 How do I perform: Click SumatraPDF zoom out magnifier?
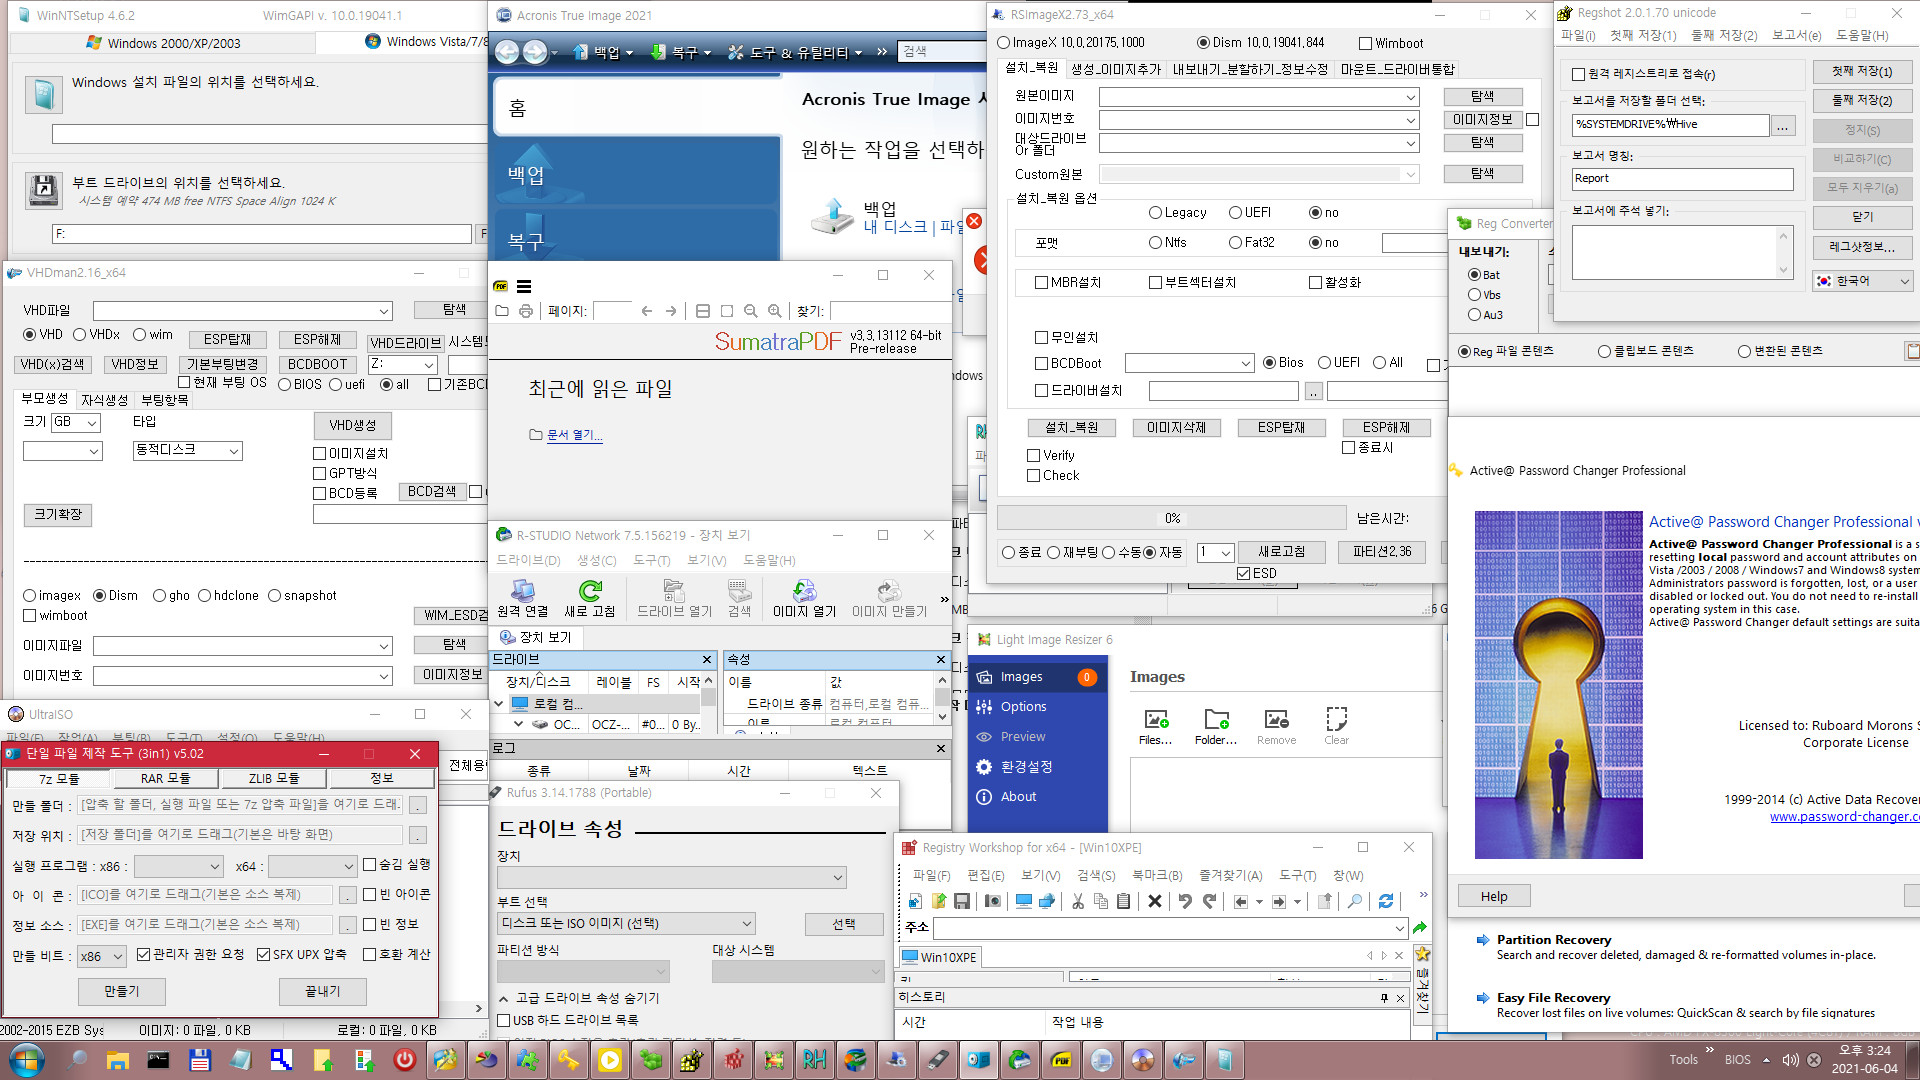point(750,311)
